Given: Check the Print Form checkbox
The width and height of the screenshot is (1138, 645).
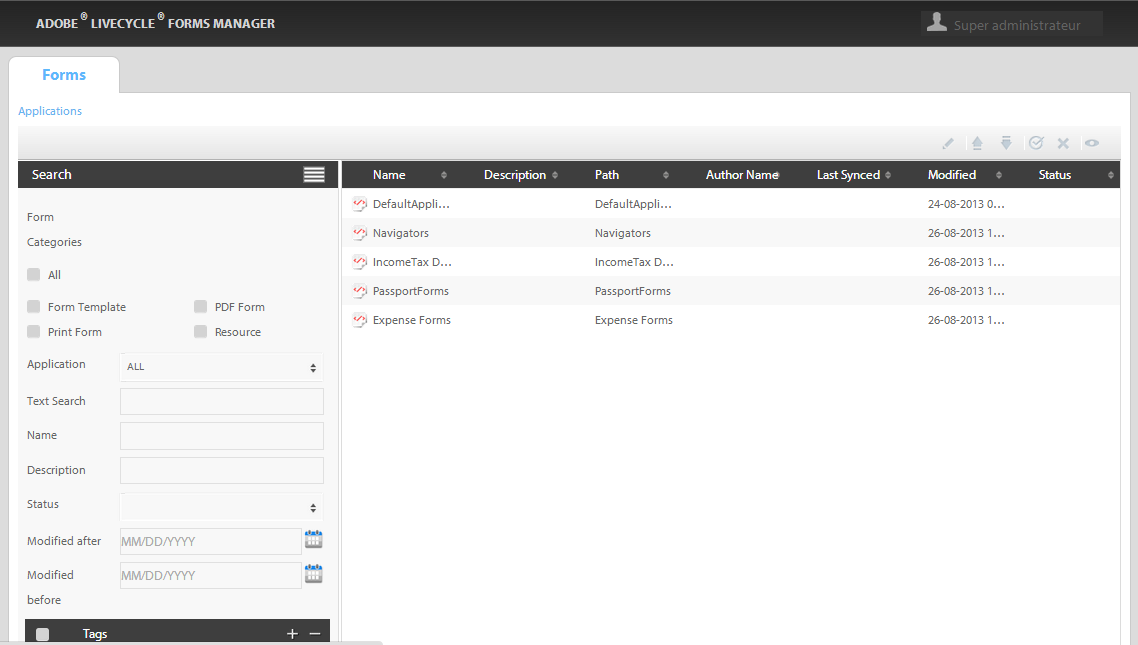Looking at the screenshot, I should (x=33, y=332).
